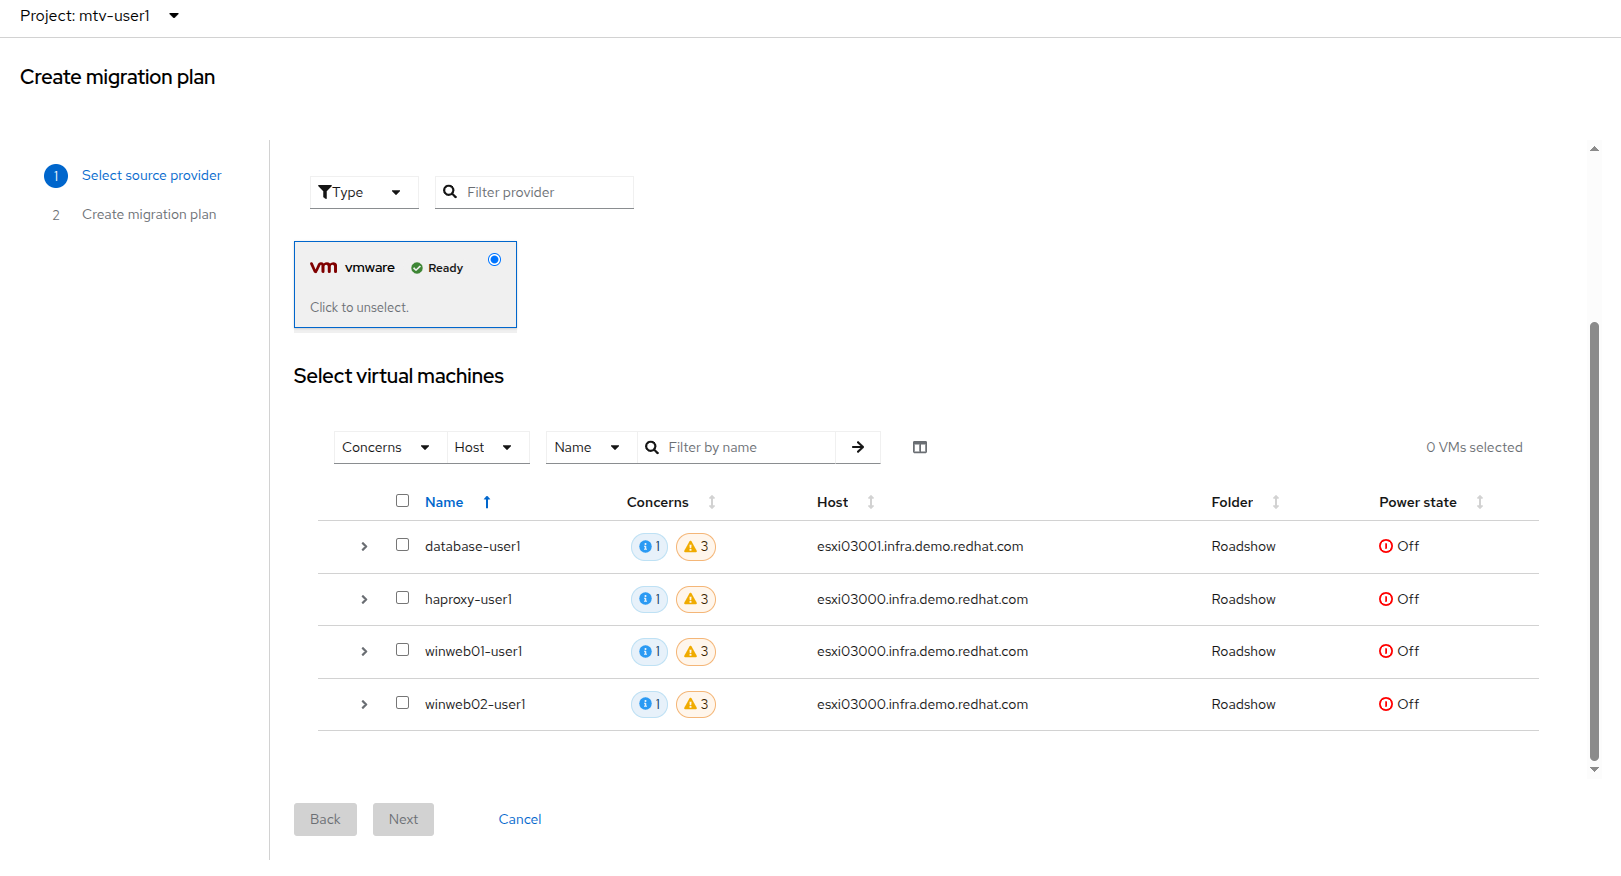Click the Next button
Image resolution: width=1621 pixels, height=876 pixels.
coord(403,819)
